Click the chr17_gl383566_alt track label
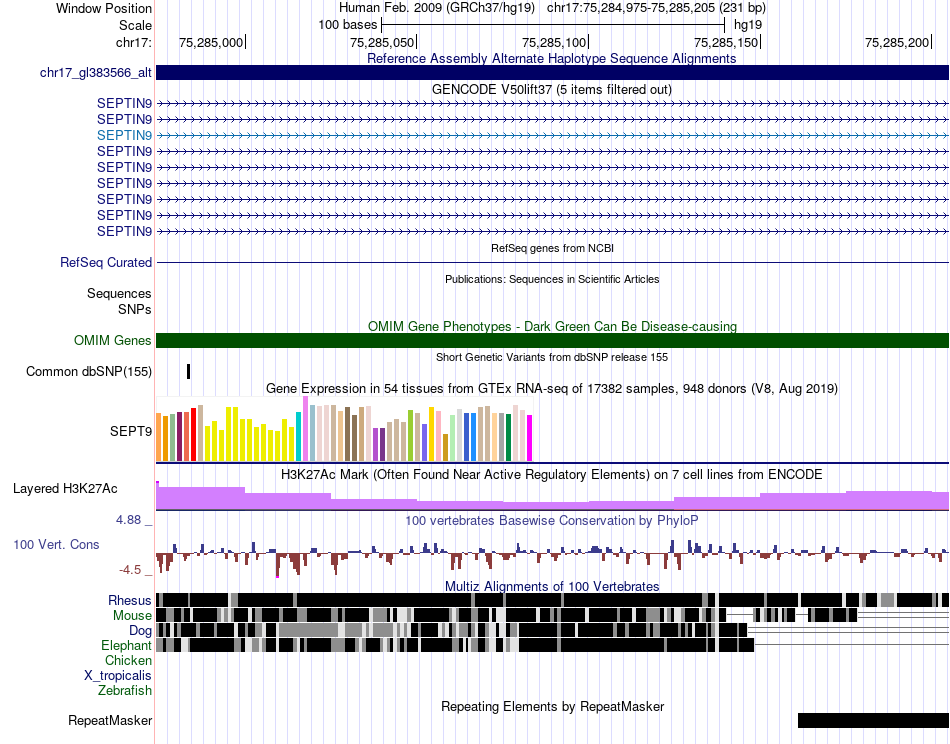 [96, 73]
